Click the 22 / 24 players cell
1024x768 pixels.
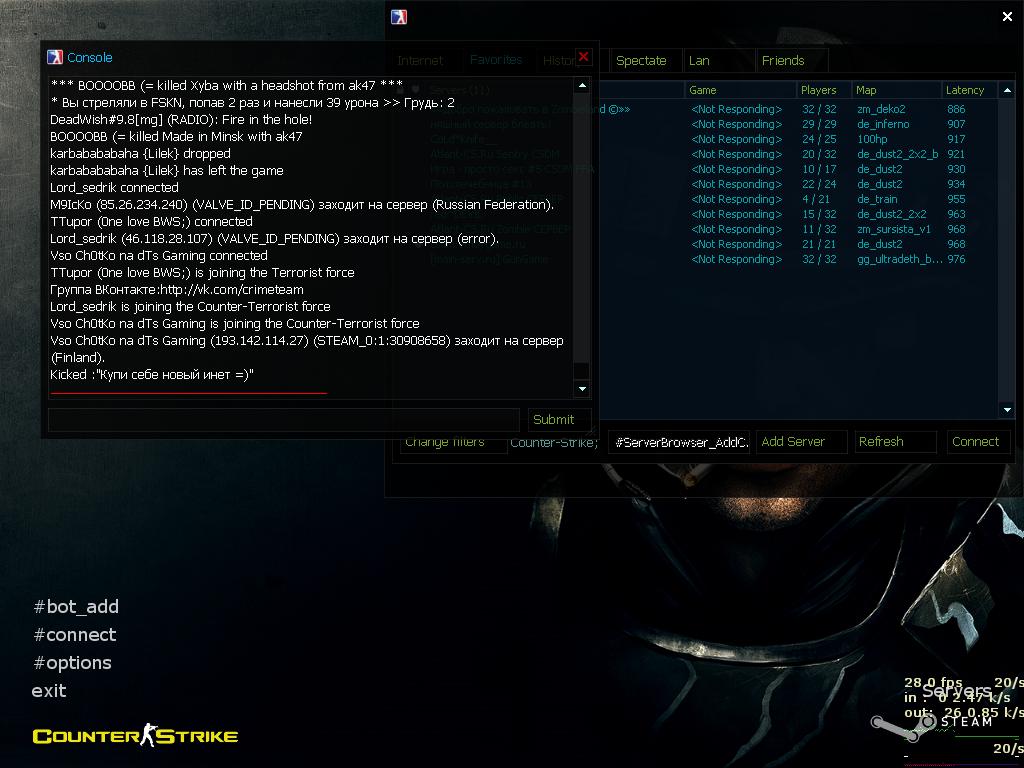pyautogui.click(x=819, y=184)
